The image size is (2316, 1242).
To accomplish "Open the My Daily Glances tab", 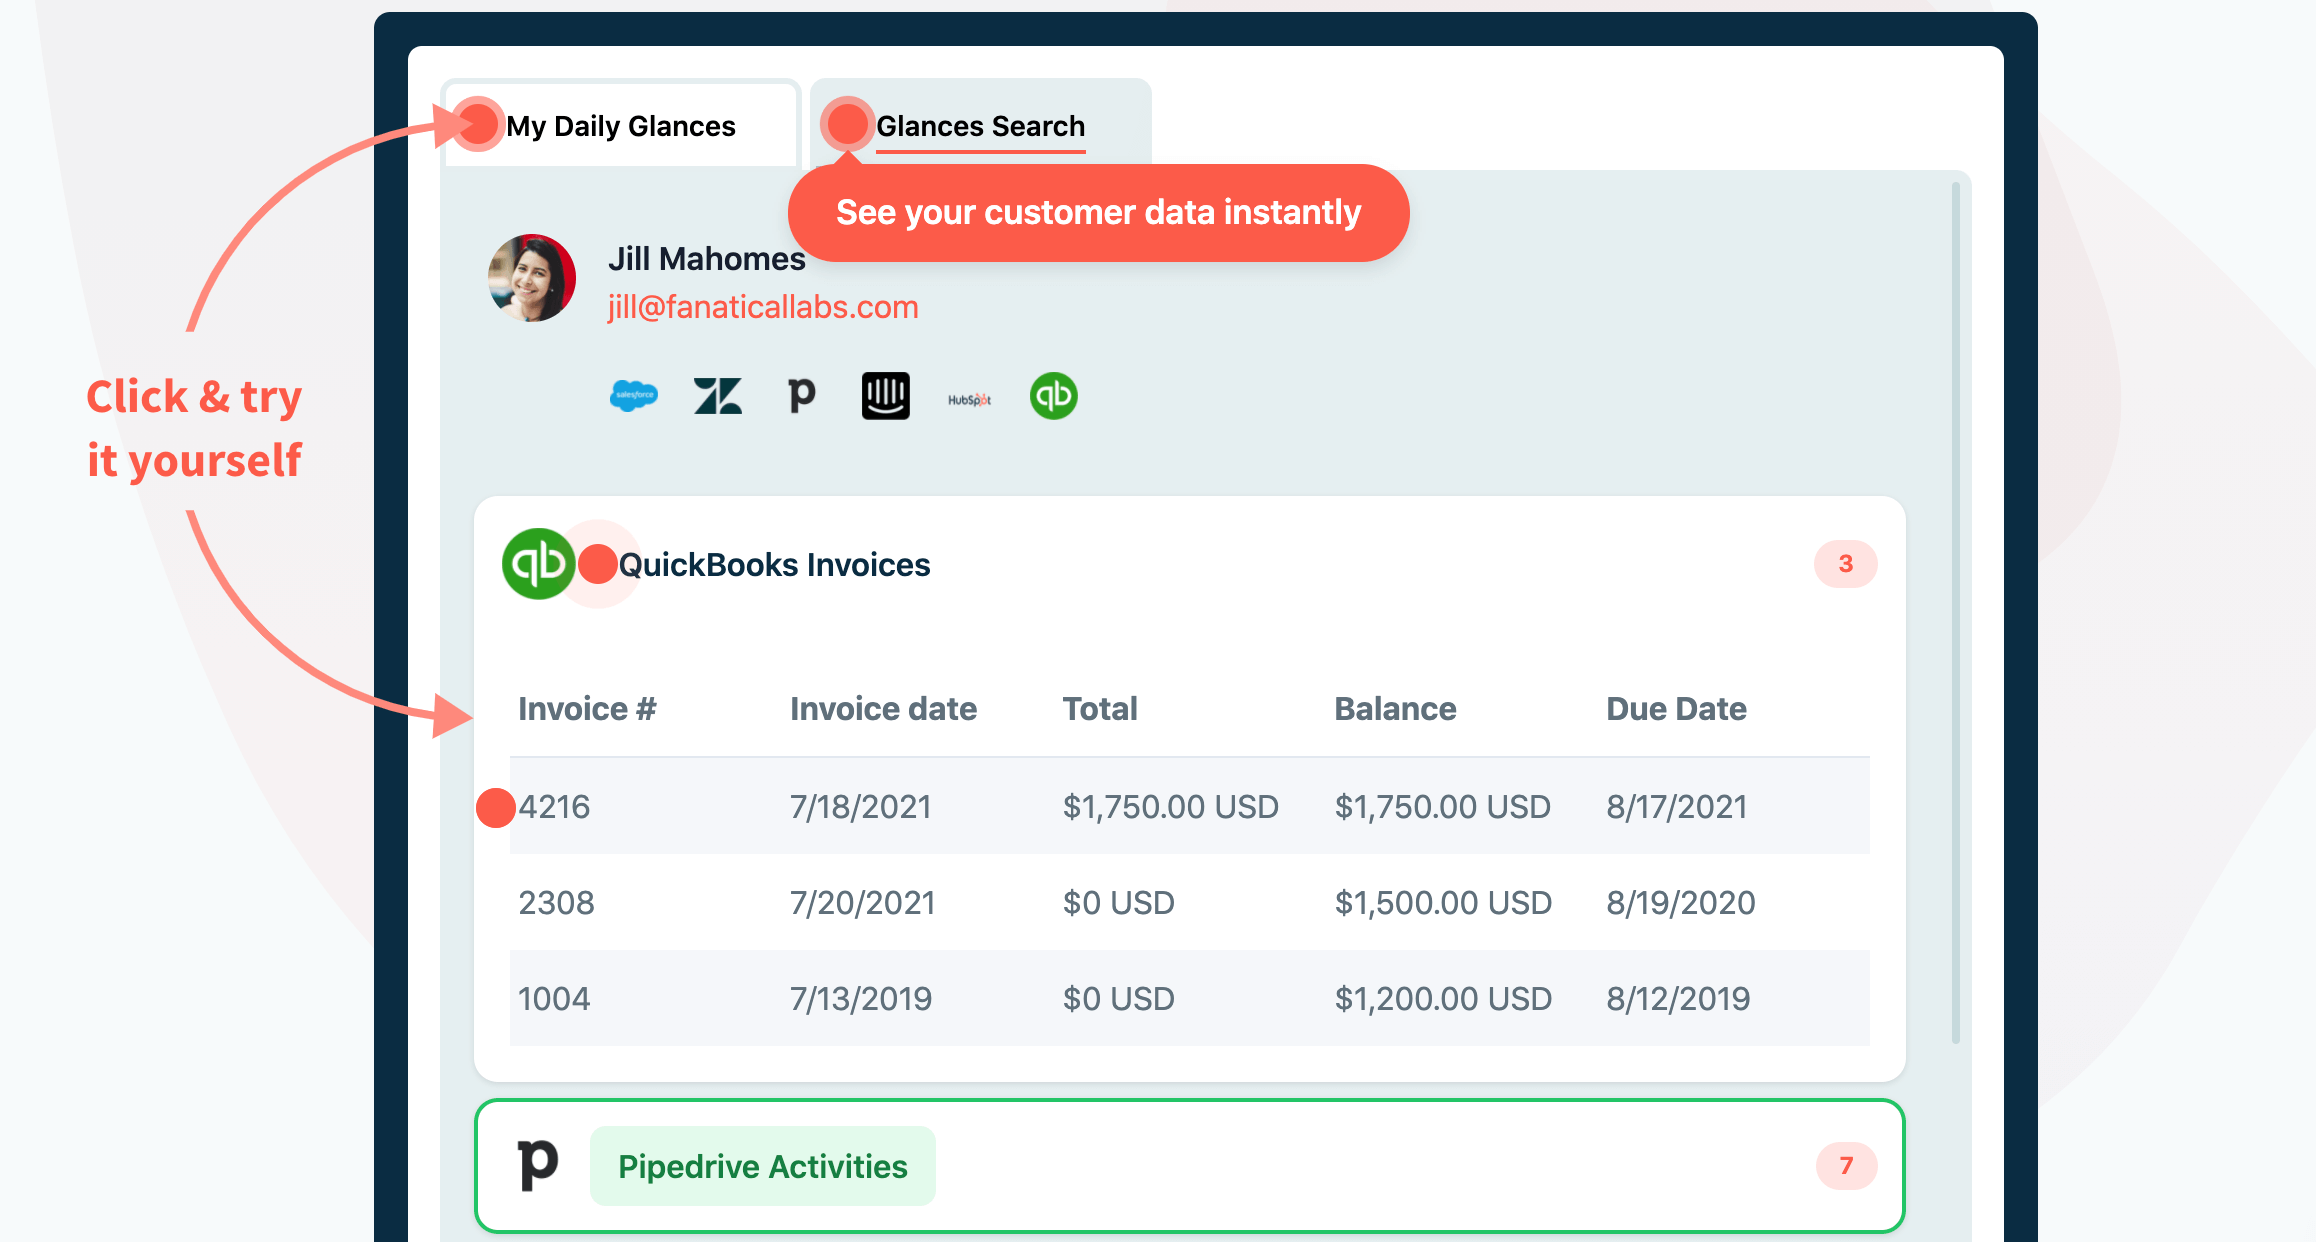I will click(620, 126).
